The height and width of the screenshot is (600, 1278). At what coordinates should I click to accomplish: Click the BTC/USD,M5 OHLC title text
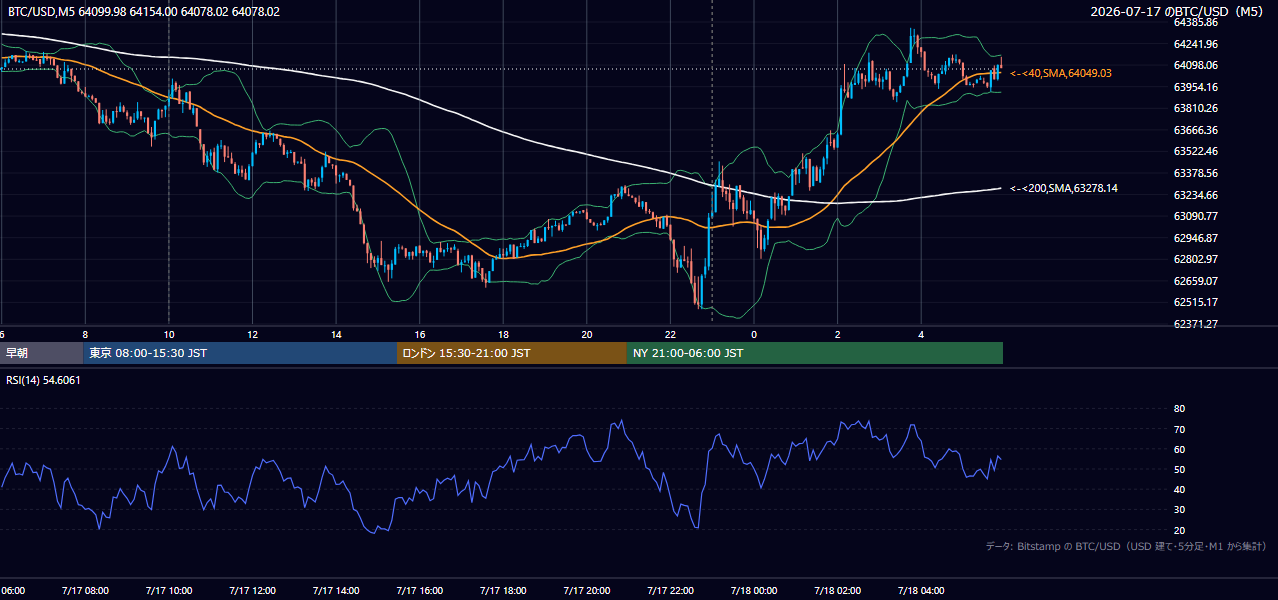(x=144, y=12)
